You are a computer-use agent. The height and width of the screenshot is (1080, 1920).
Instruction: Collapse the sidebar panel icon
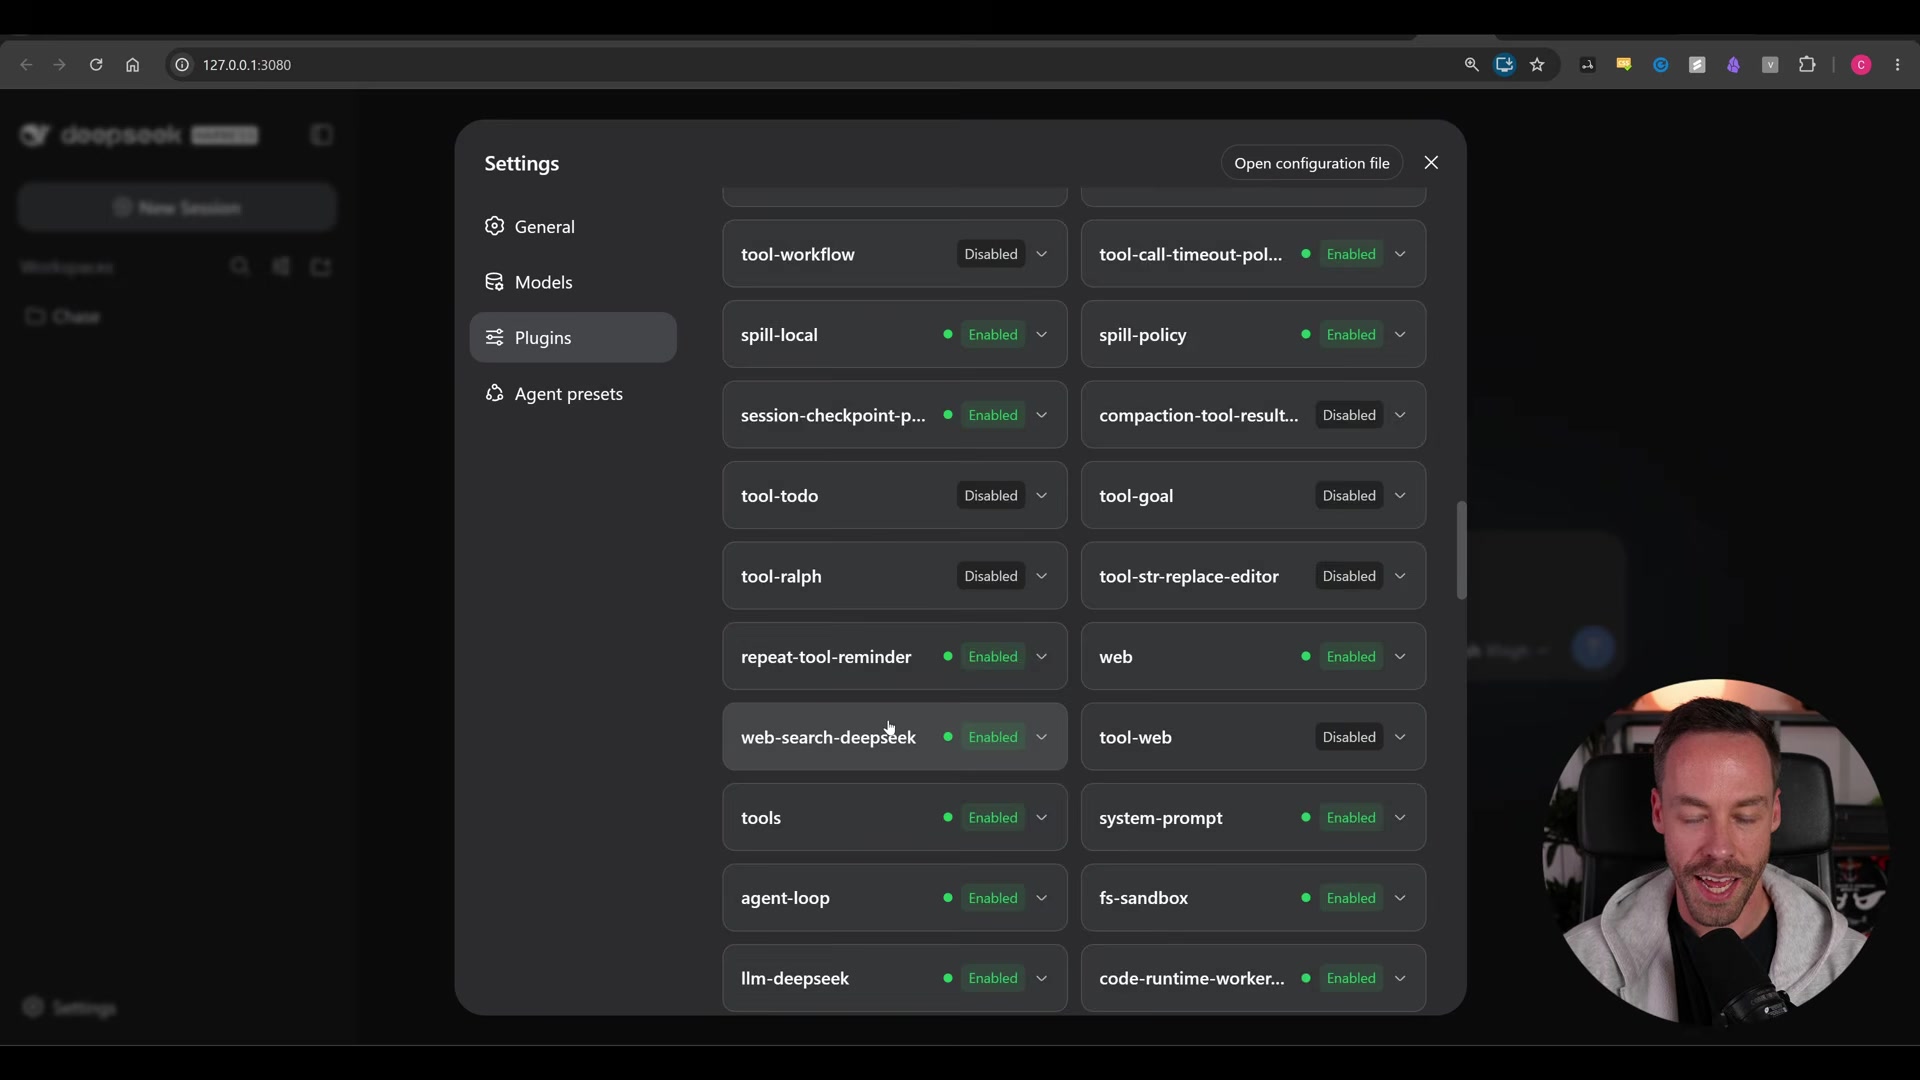coord(321,135)
